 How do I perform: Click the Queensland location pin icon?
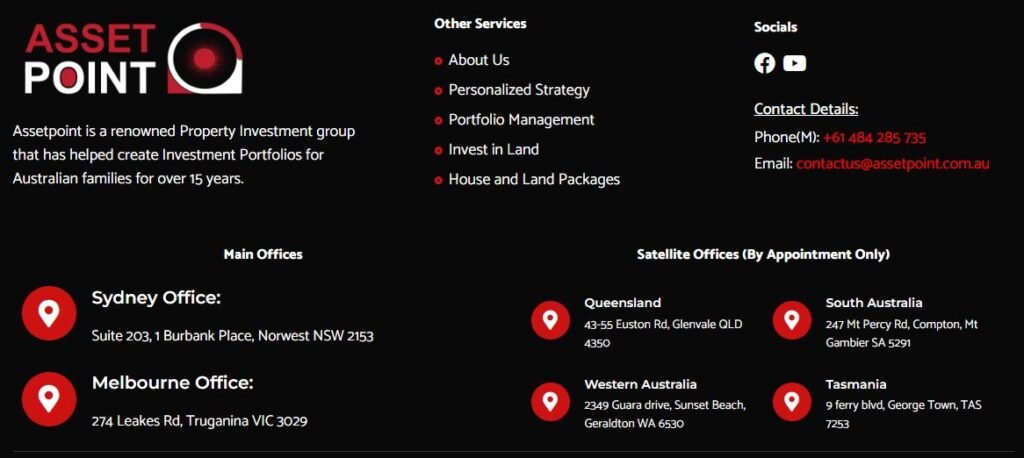click(551, 320)
